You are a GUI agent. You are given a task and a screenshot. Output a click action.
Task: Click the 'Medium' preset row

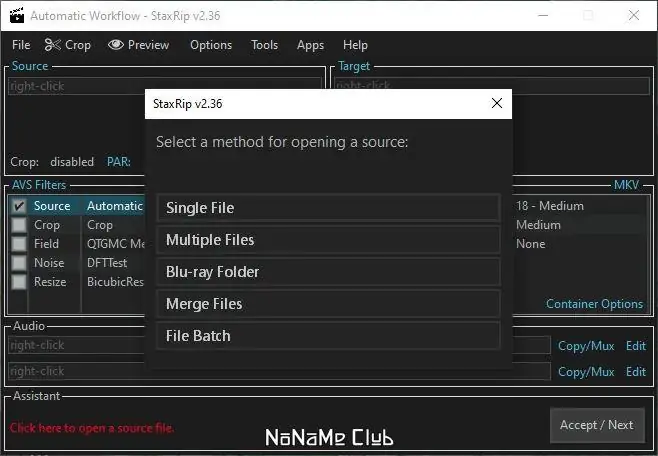pos(538,225)
